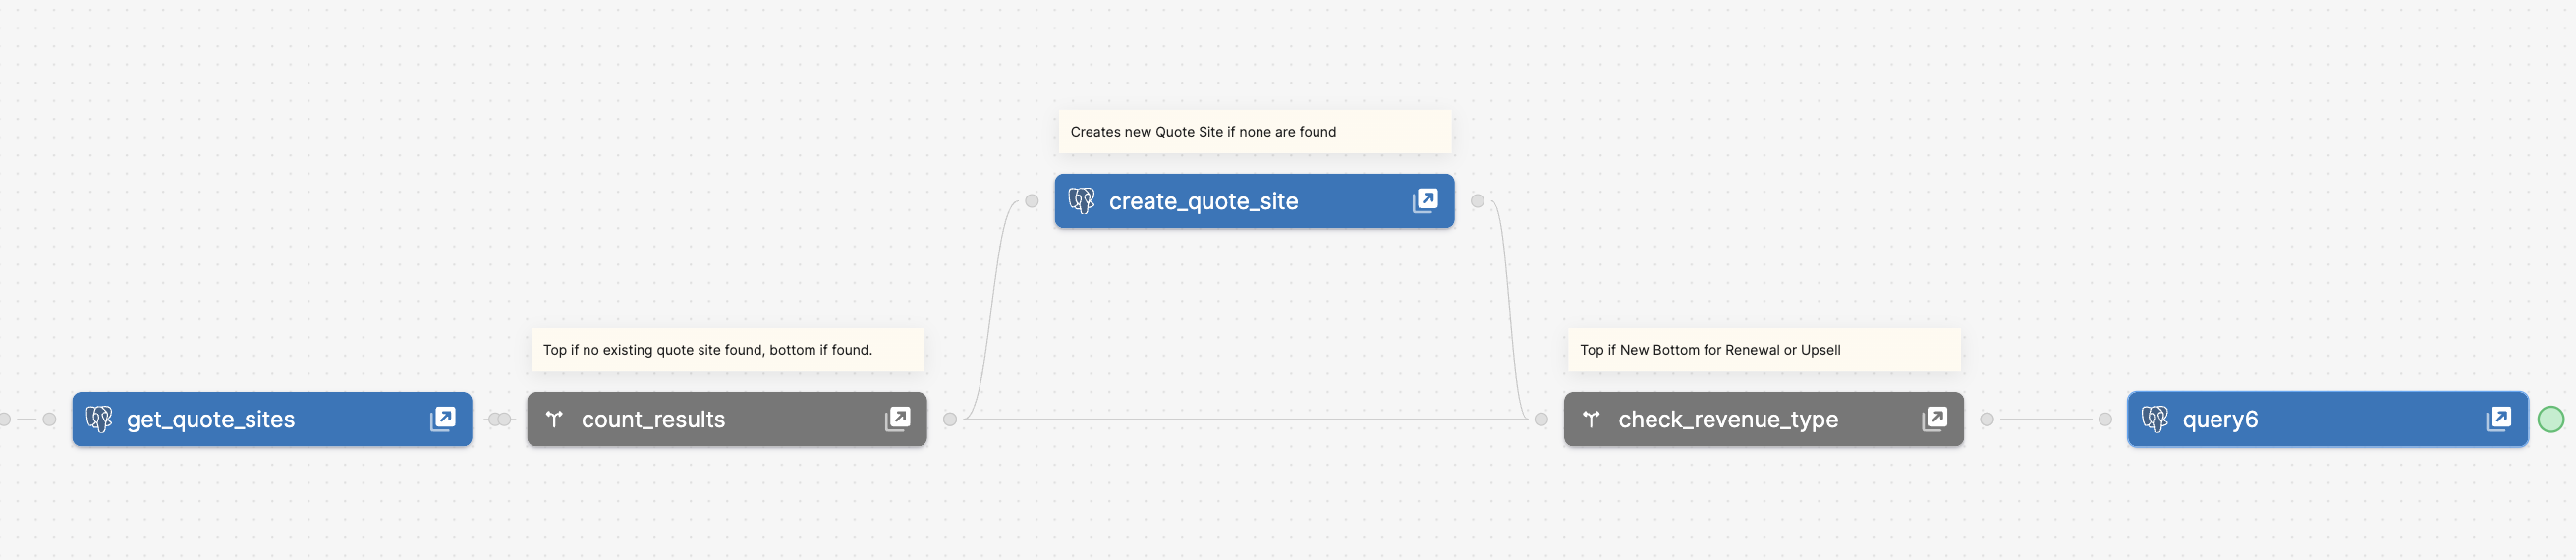The height and width of the screenshot is (560, 2576).
Task: Select the create_quote_site block label
Action: pyautogui.click(x=1203, y=201)
